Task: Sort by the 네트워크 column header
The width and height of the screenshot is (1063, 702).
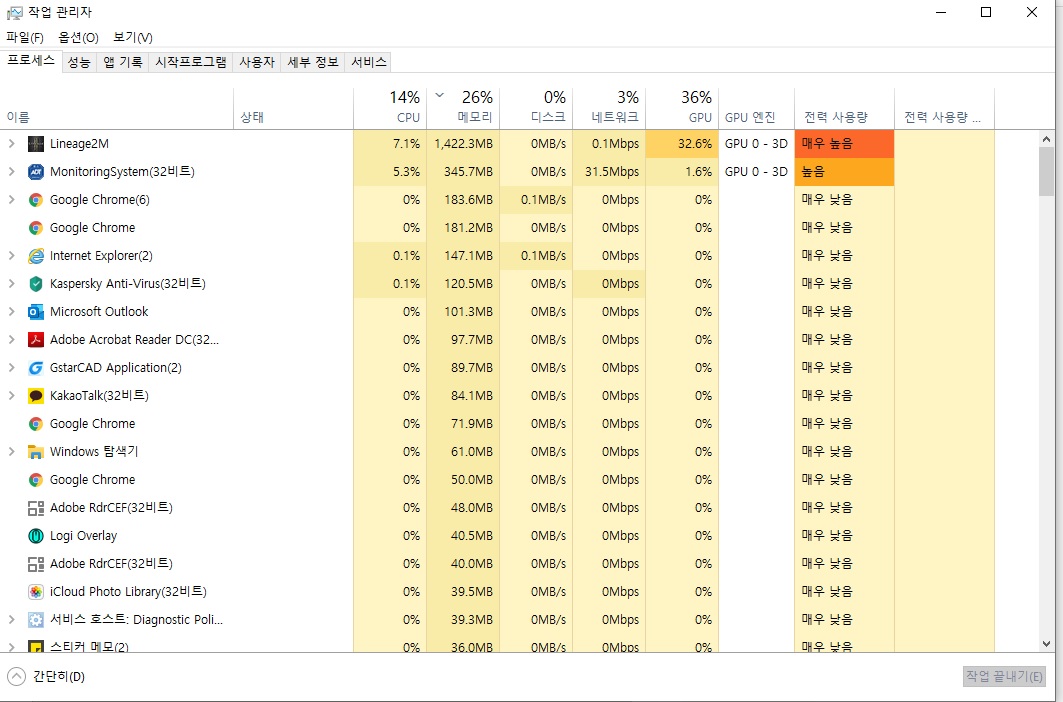Action: pos(609,108)
